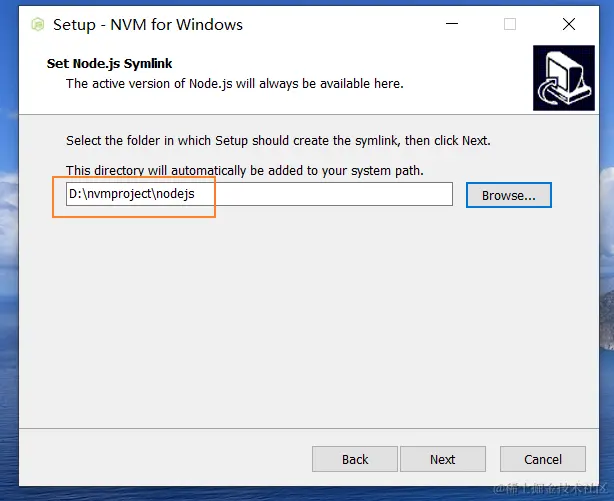Image resolution: width=614 pixels, height=501 pixels.
Task: Click the 'Setup - NVM for Windows' title
Action: click(x=148, y=25)
